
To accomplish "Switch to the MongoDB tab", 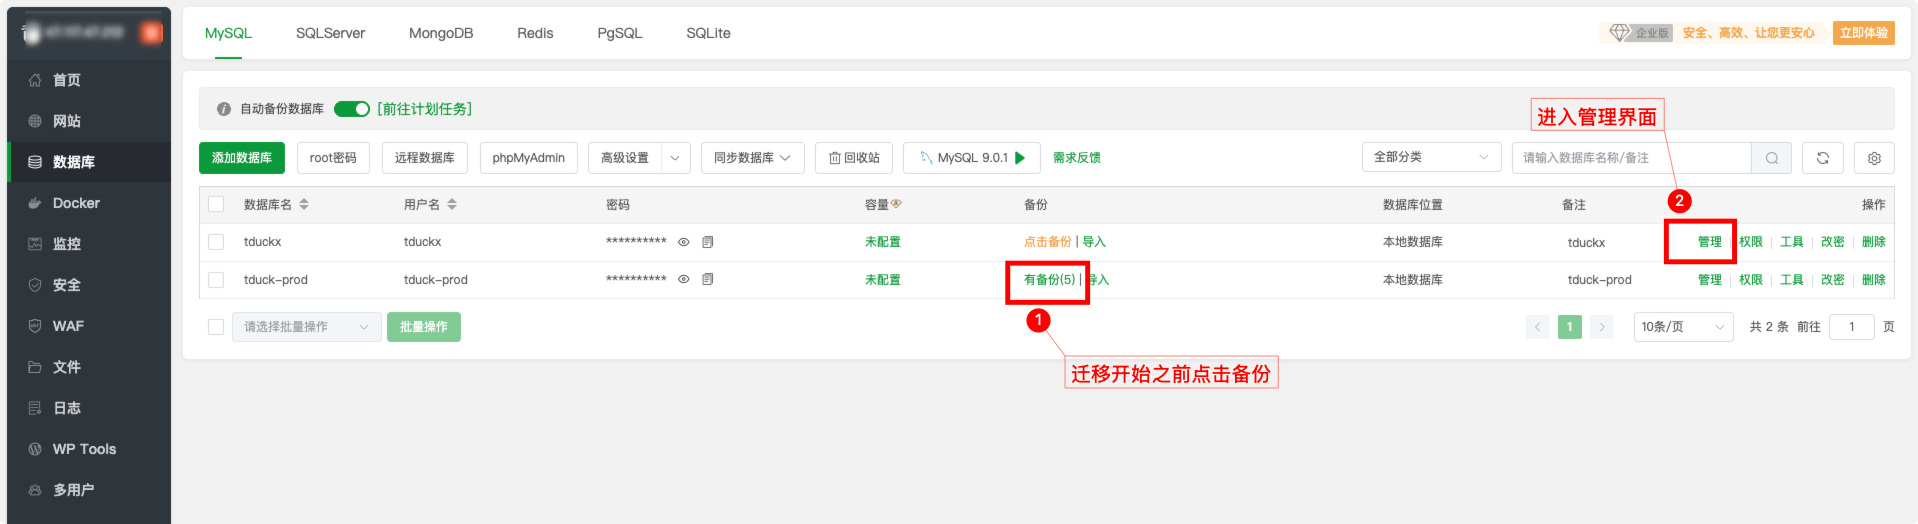I will [x=441, y=33].
